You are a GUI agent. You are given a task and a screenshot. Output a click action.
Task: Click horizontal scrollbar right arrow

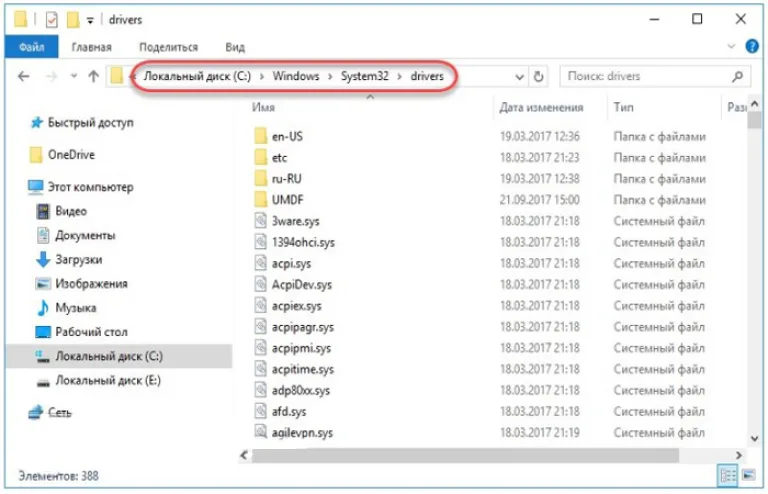739,455
